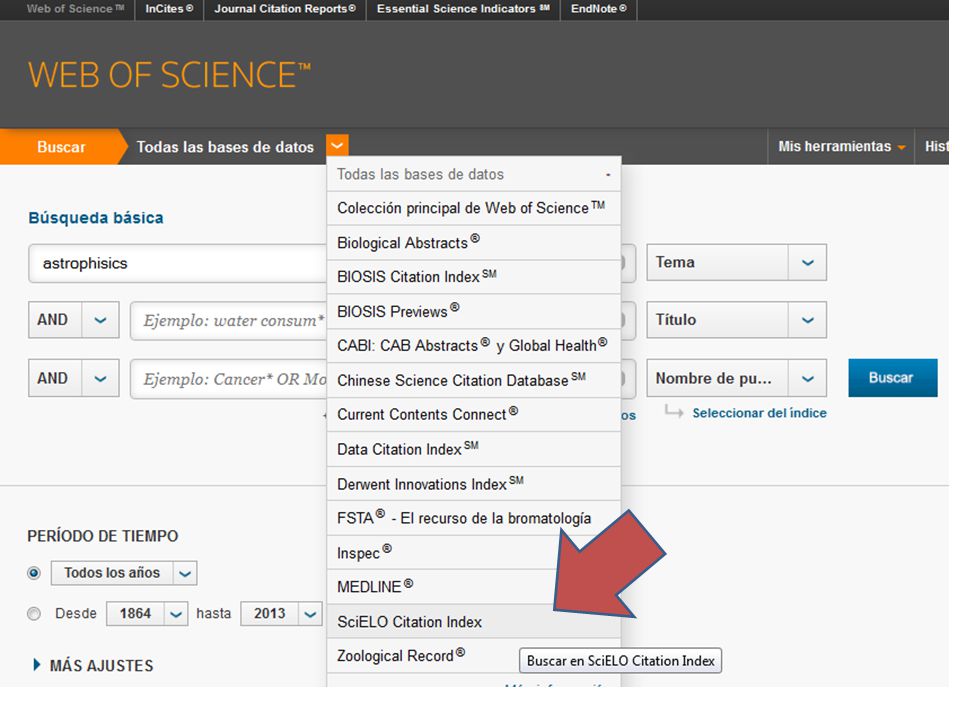Viewport: 960px width, 720px height.
Task: Choose 'MEDLINE' database
Action: [474, 587]
